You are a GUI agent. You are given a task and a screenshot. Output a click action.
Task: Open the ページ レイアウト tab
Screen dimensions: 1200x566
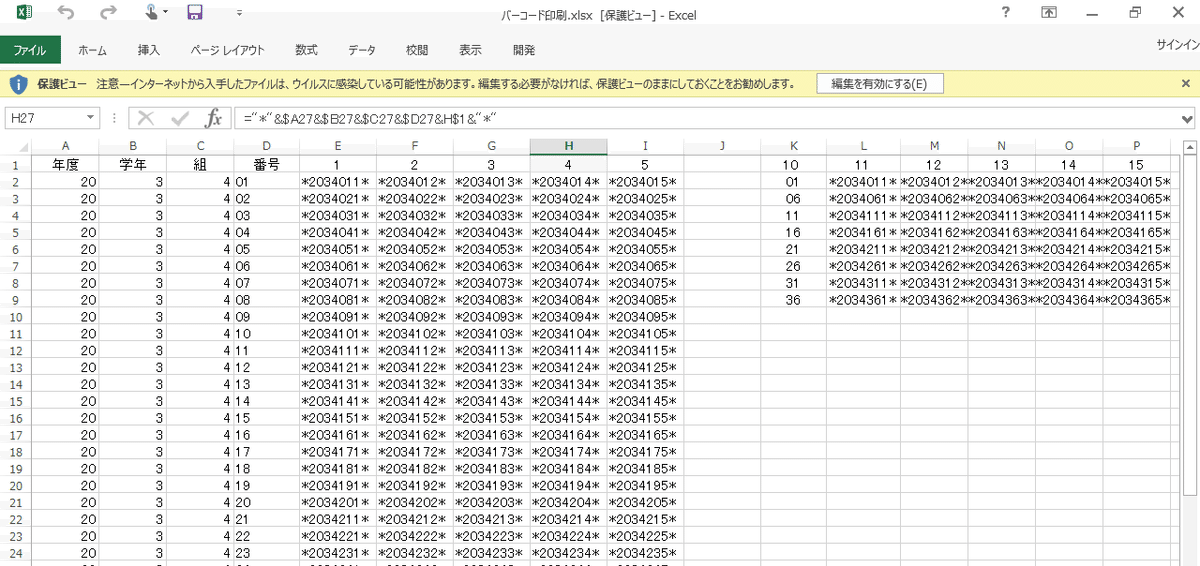[x=227, y=50]
